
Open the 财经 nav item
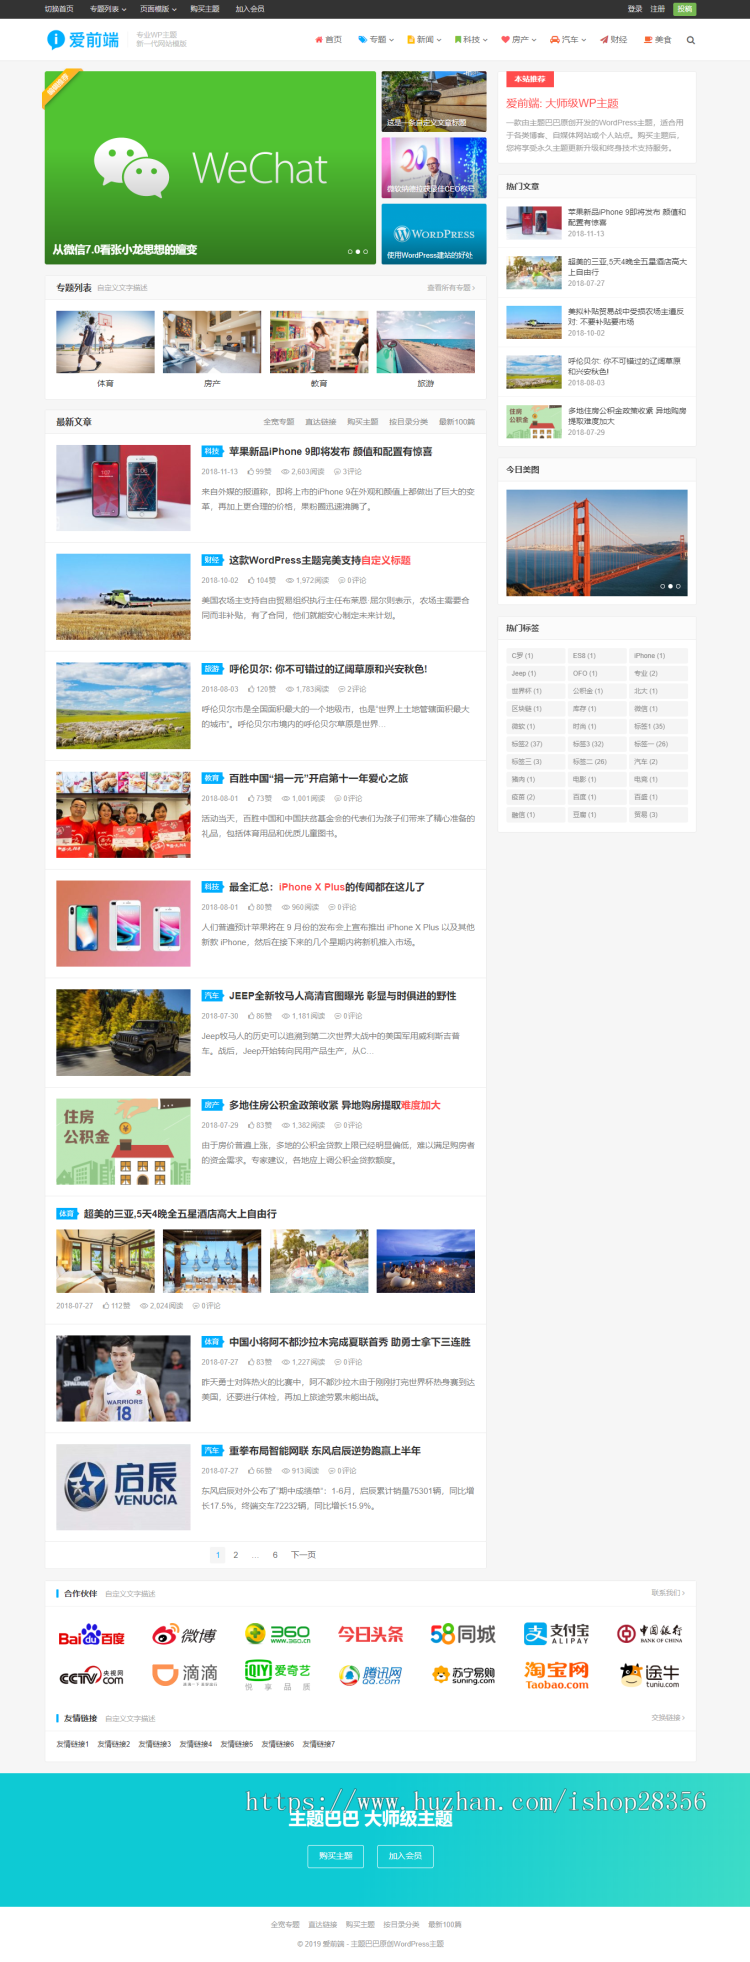[x=613, y=40]
